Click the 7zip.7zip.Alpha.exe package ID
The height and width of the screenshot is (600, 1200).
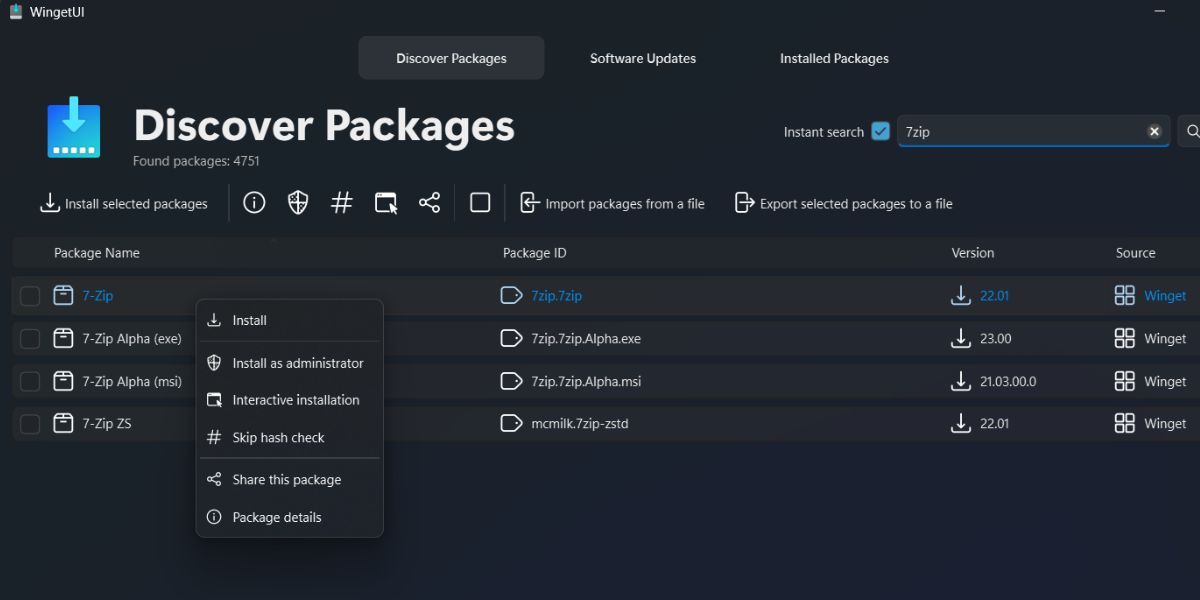(586, 339)
